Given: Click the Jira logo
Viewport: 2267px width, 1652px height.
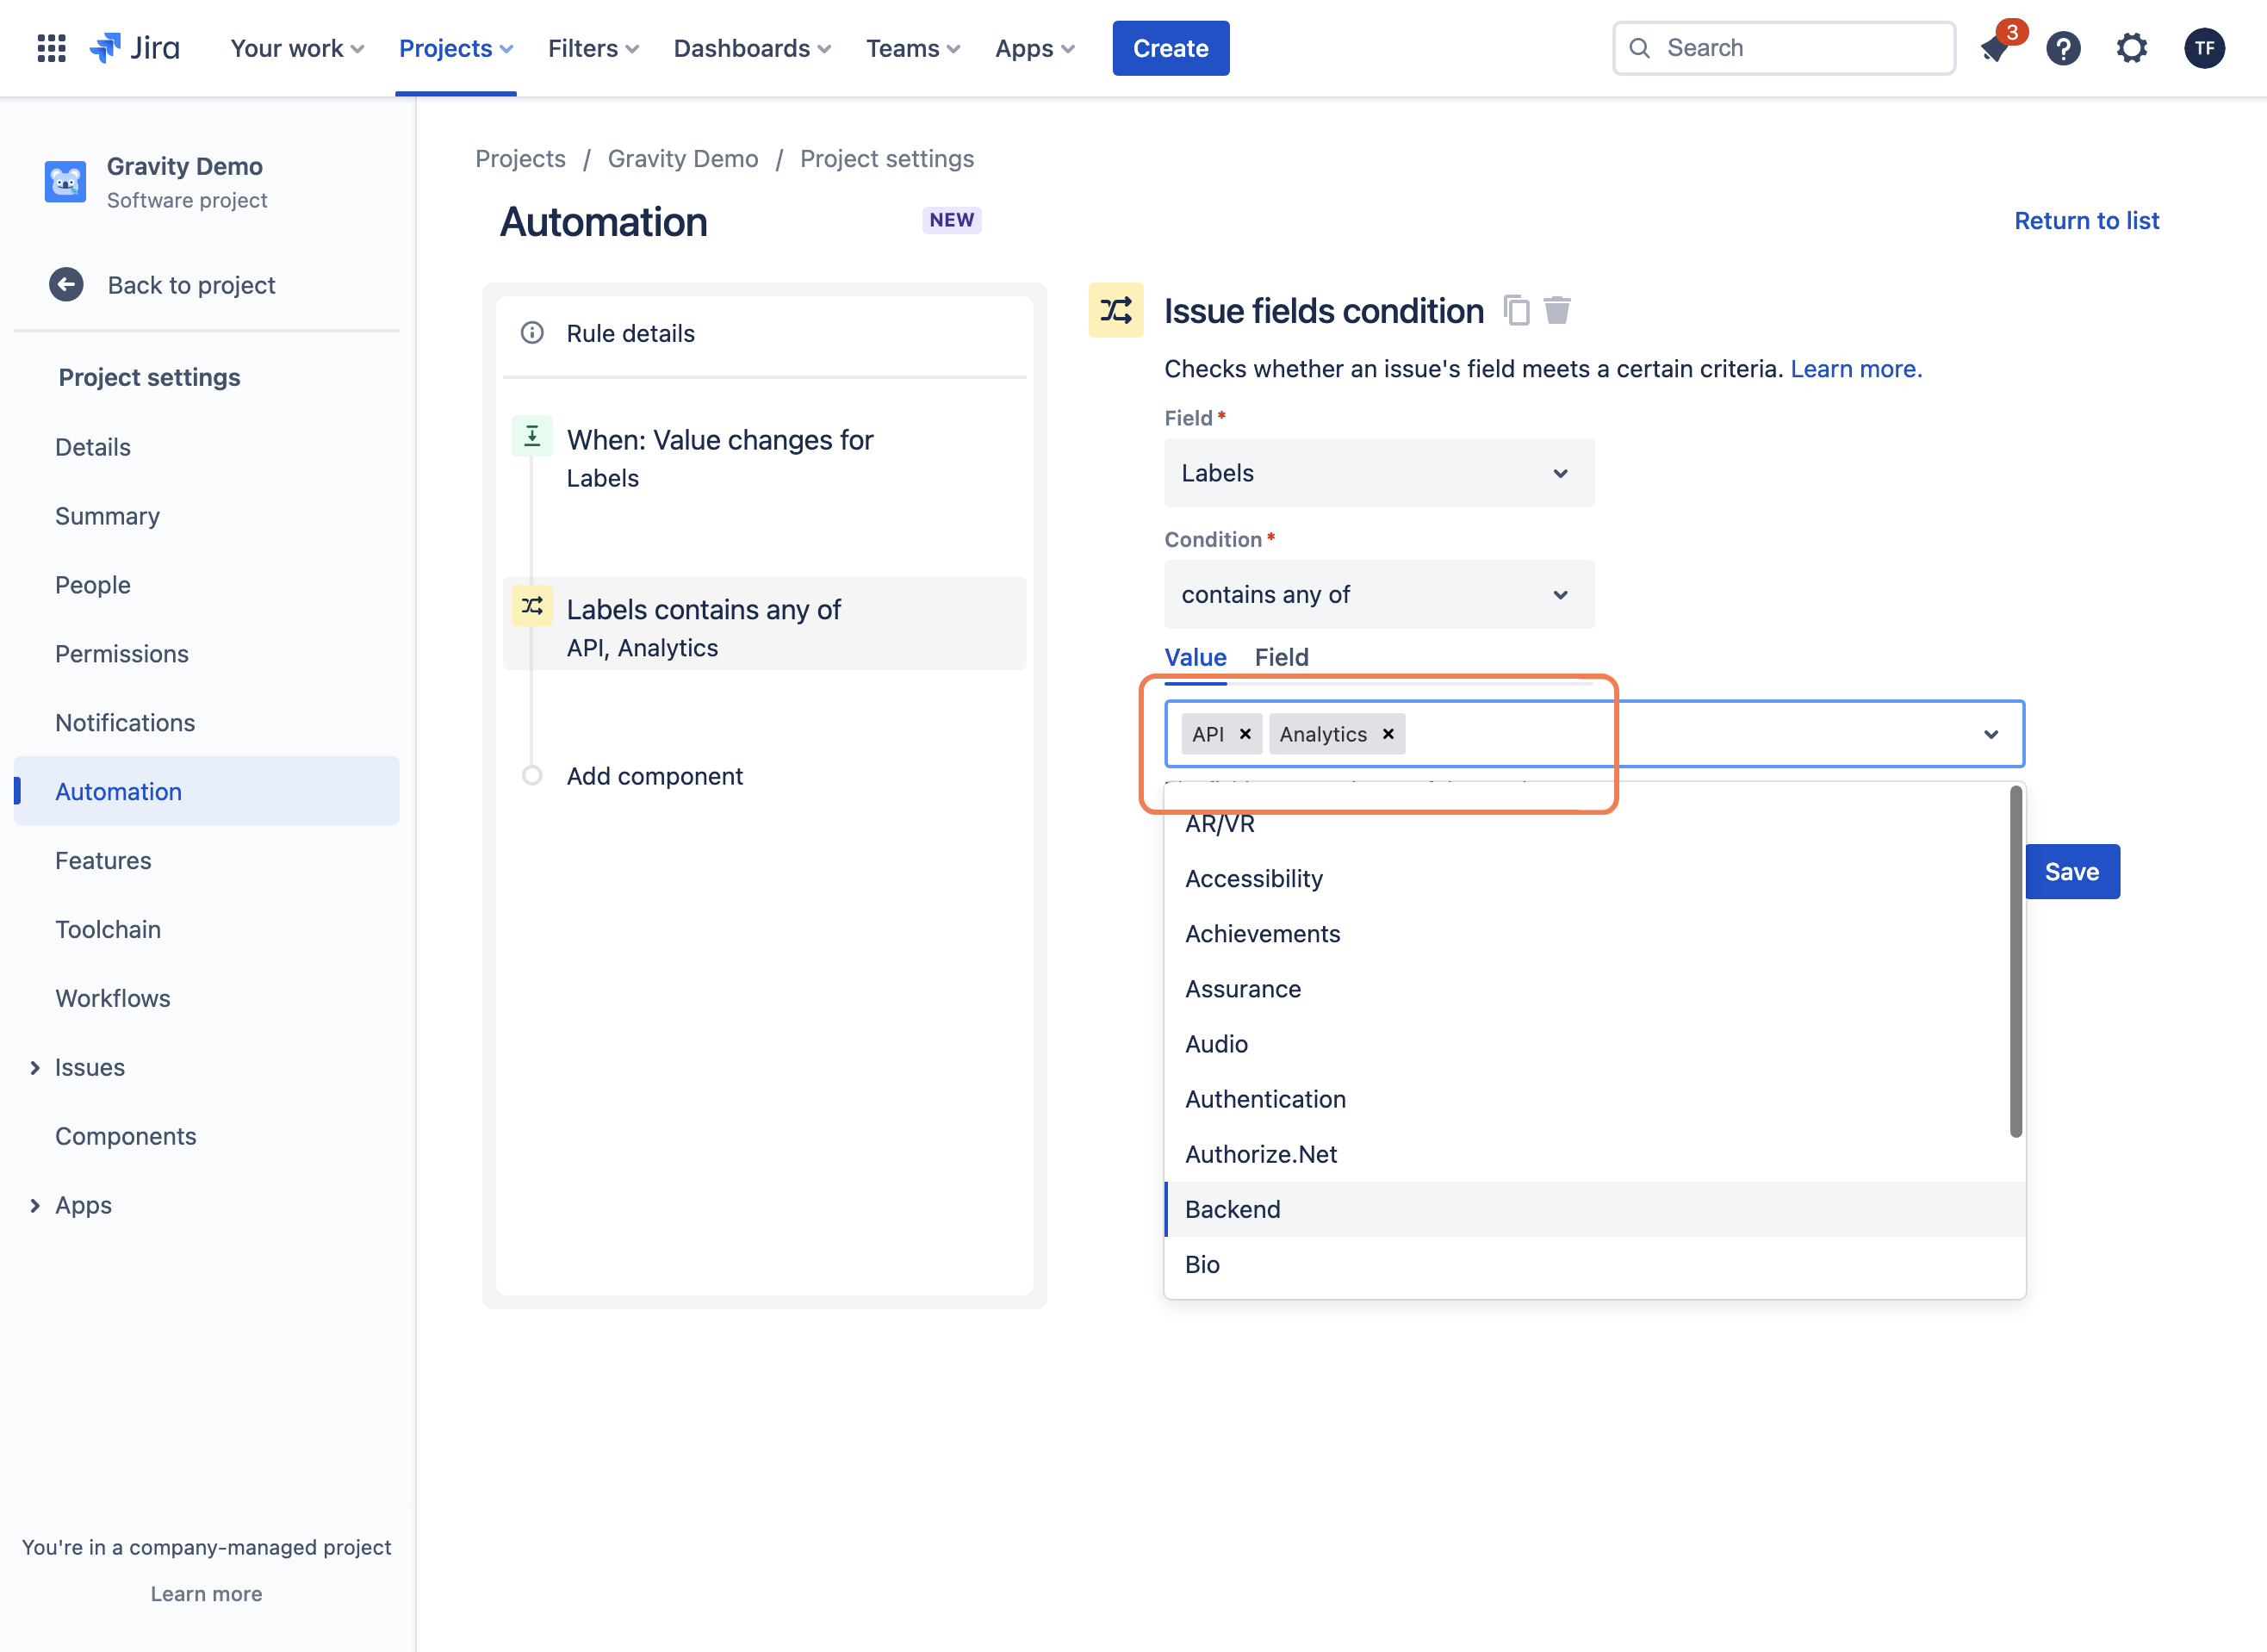Looking at the screenshot, I should pyautogui.click(x=135, y=48).
